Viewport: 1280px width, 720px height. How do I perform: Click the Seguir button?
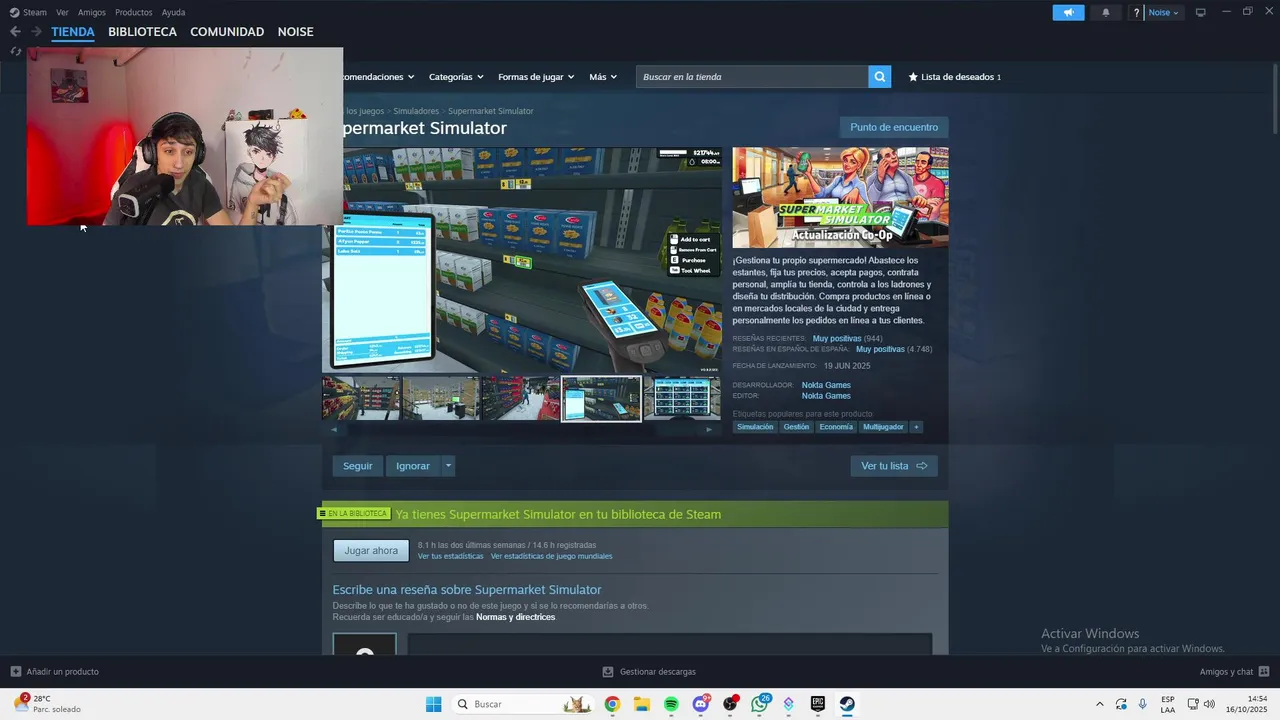coord(357,466)
